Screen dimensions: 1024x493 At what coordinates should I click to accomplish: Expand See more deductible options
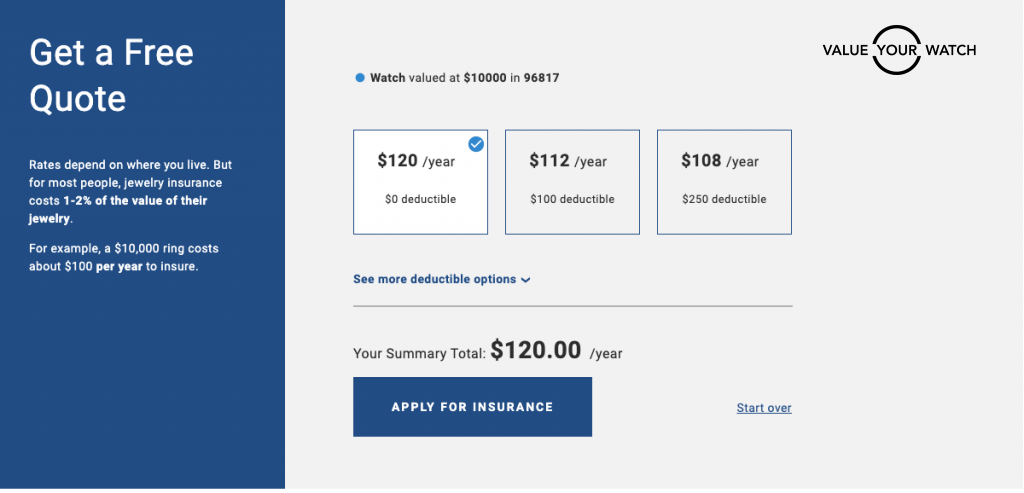point(435,279)
